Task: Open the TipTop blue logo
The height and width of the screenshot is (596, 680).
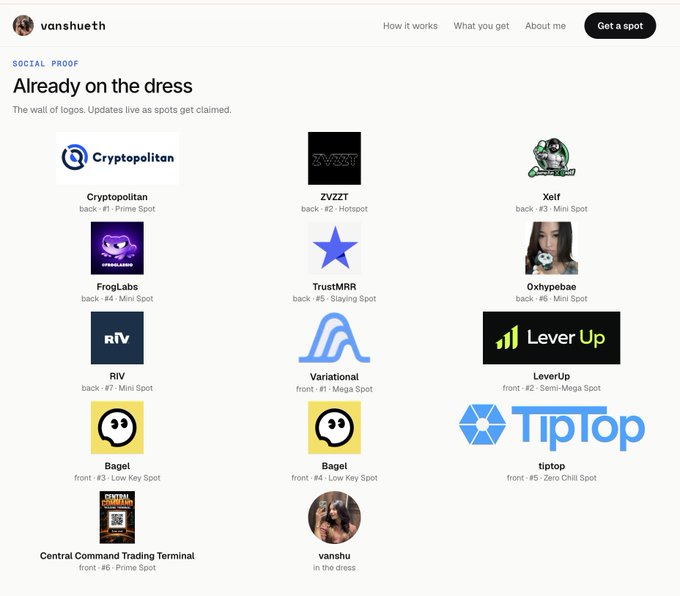Action: (x=552, y=428)
